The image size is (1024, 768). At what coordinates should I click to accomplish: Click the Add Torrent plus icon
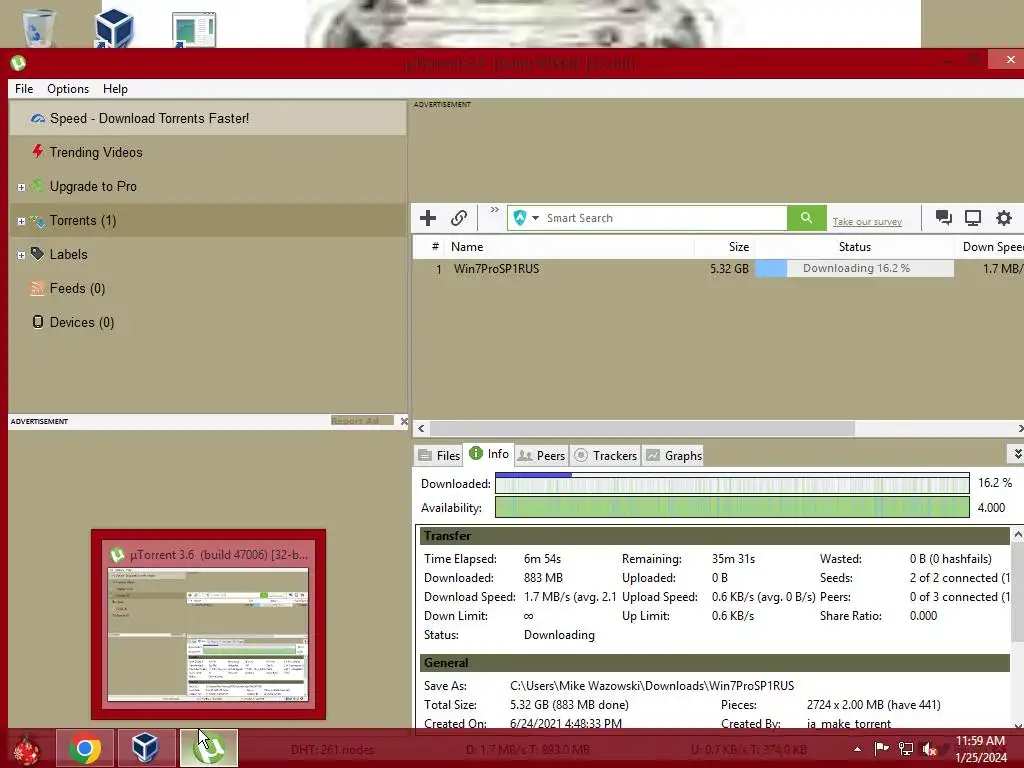point(428,218)
